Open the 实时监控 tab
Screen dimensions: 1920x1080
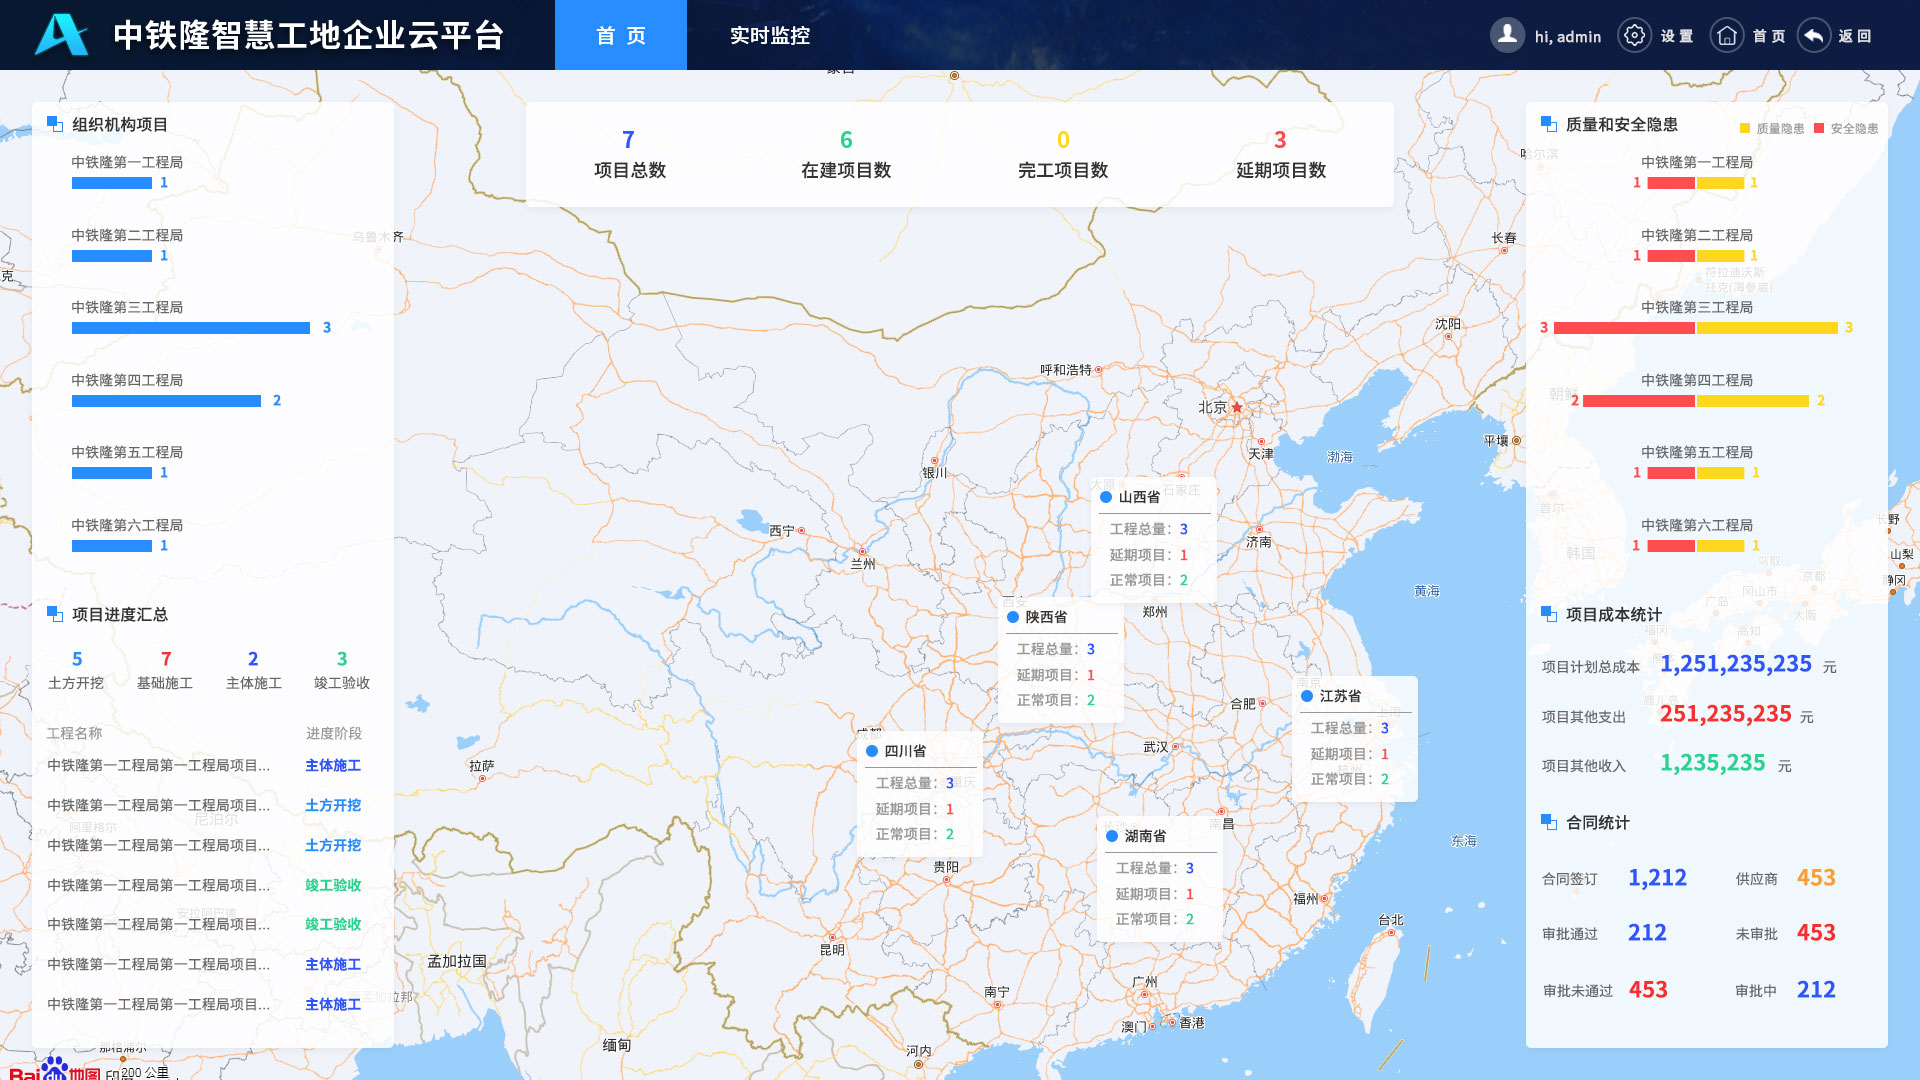[769, 35]
